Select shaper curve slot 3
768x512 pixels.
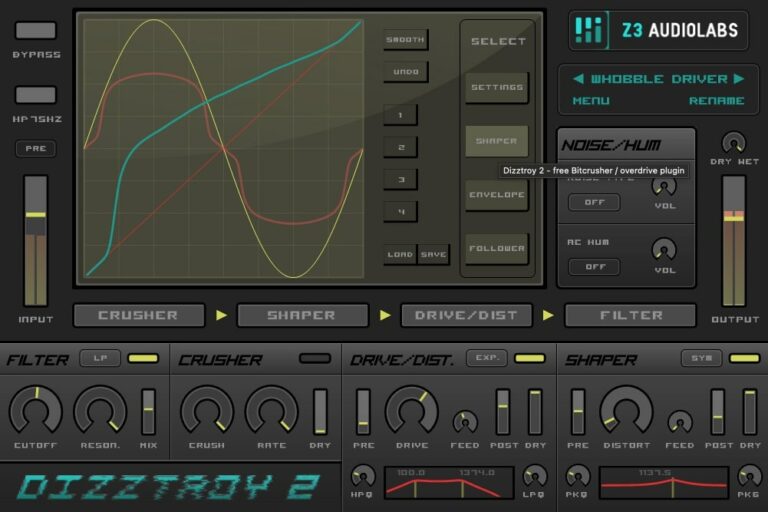pyautogui.click(x=400, y=179)
